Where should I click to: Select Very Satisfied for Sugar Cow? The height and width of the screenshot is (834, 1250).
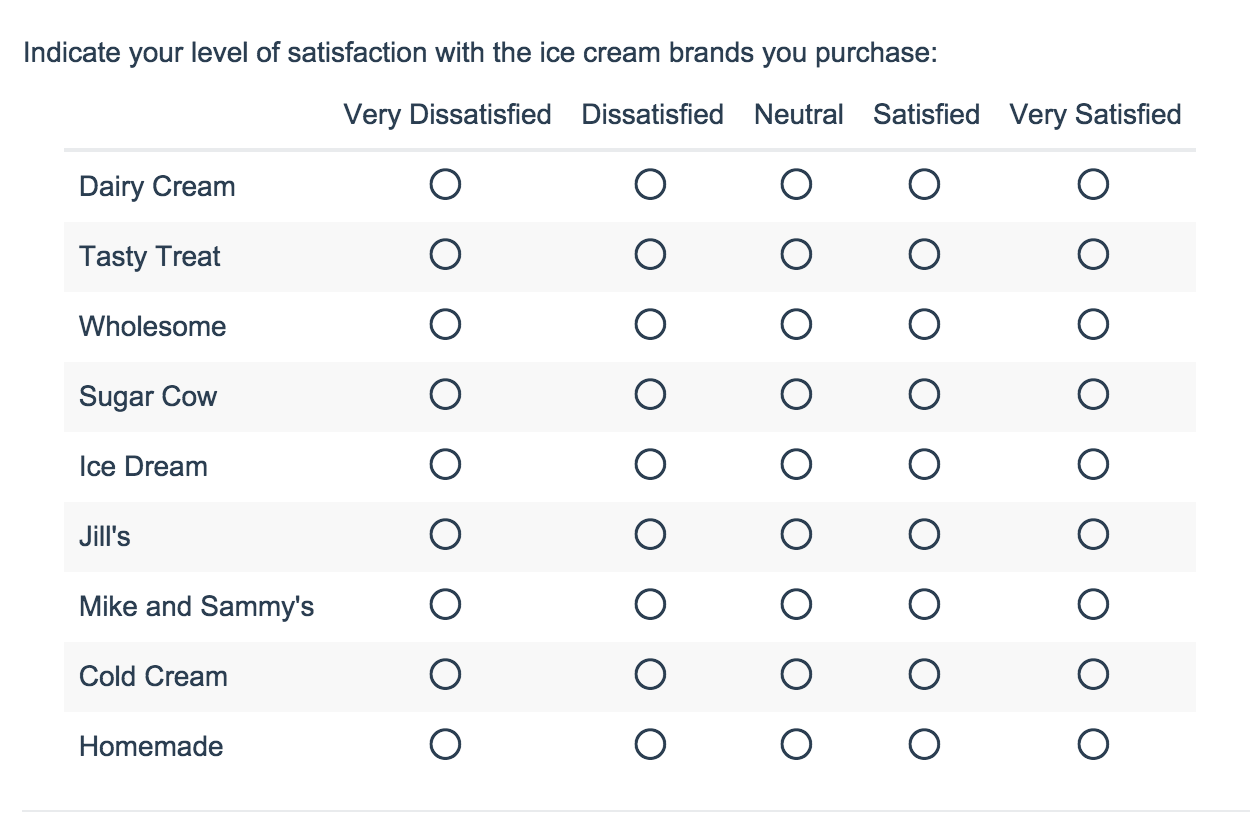[x=1093, y=395]
